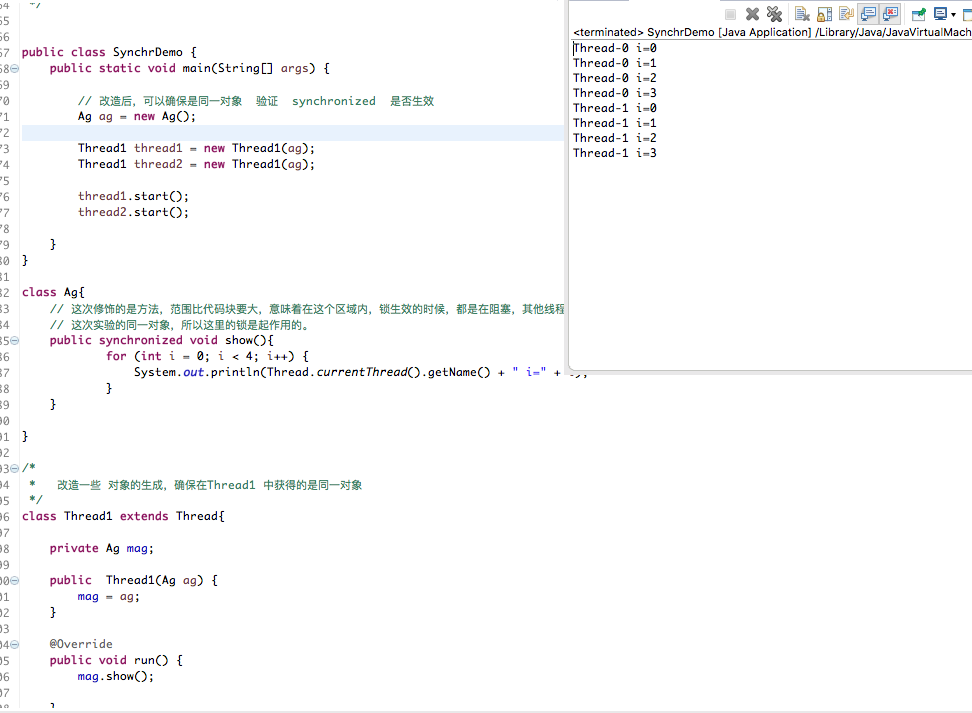Click the comment line mentioning Thread1 in the block comment
The height and width of the screenshot is (713, 972).
coord(196,485)
